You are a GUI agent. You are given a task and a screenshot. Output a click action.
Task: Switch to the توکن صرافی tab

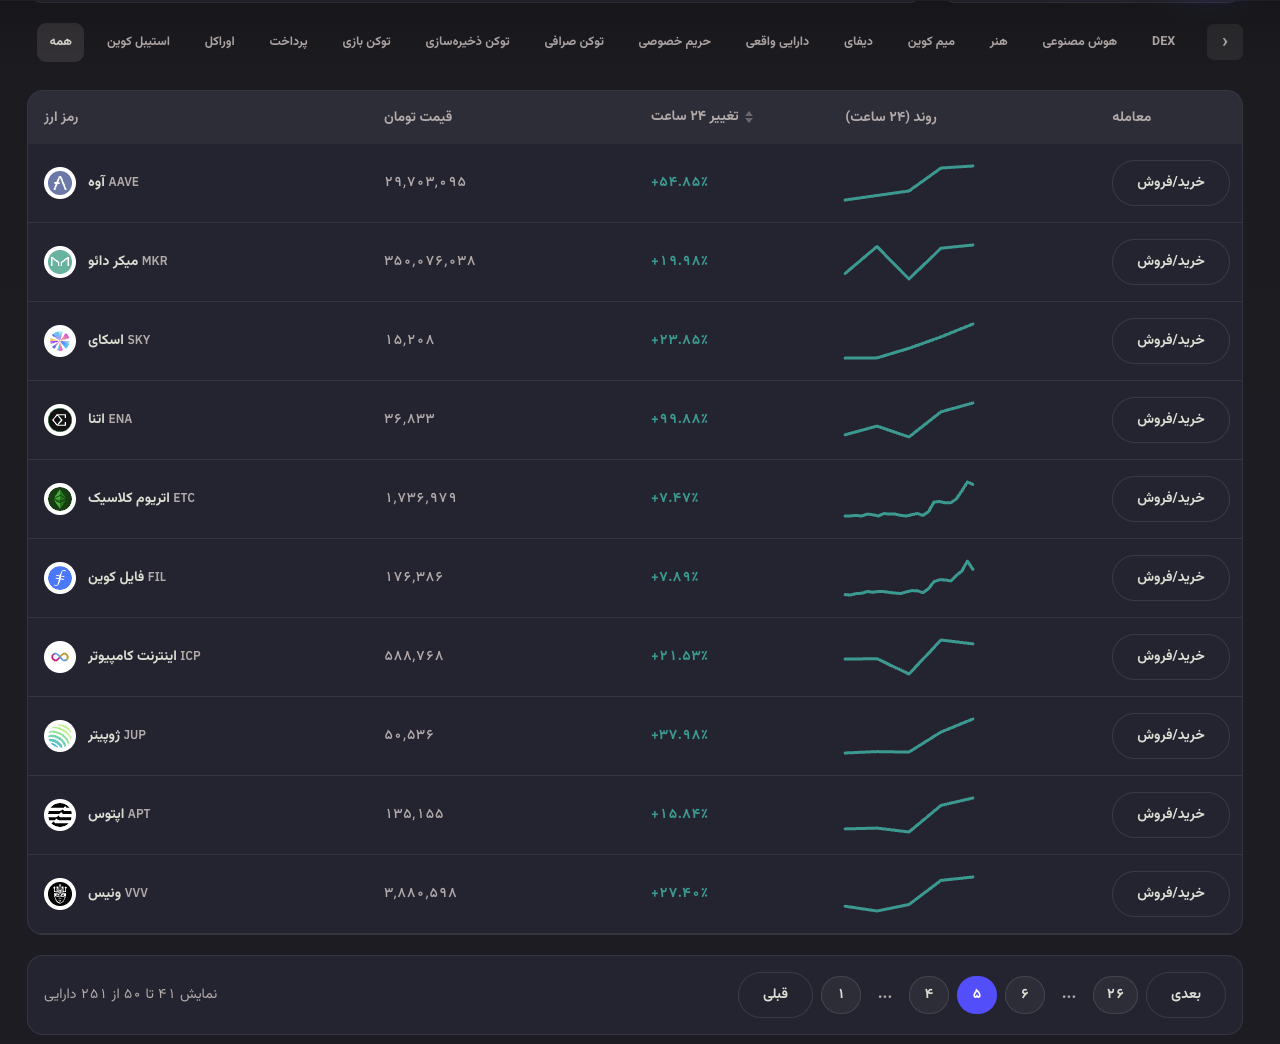pyautogui.click(x=574, y=42)
